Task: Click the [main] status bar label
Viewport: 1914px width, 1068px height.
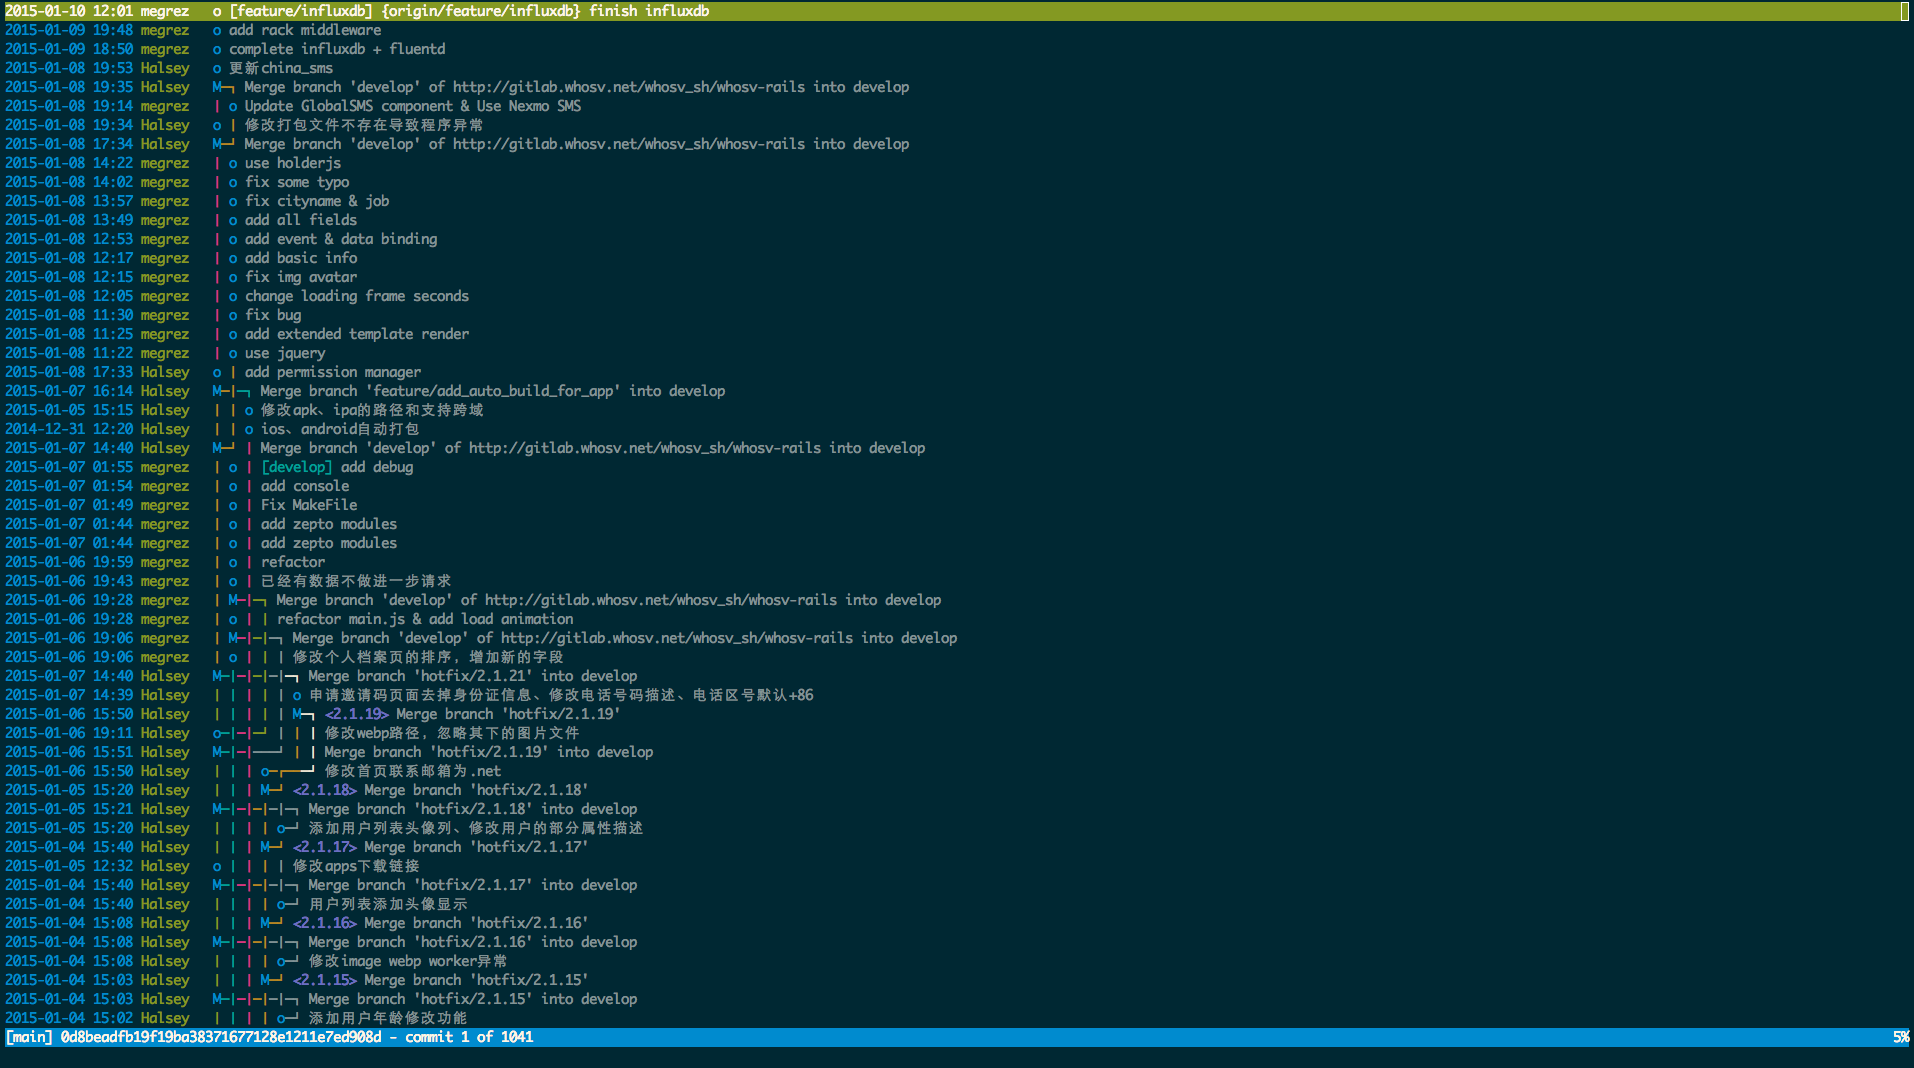Action: (x=29, y=1037)
